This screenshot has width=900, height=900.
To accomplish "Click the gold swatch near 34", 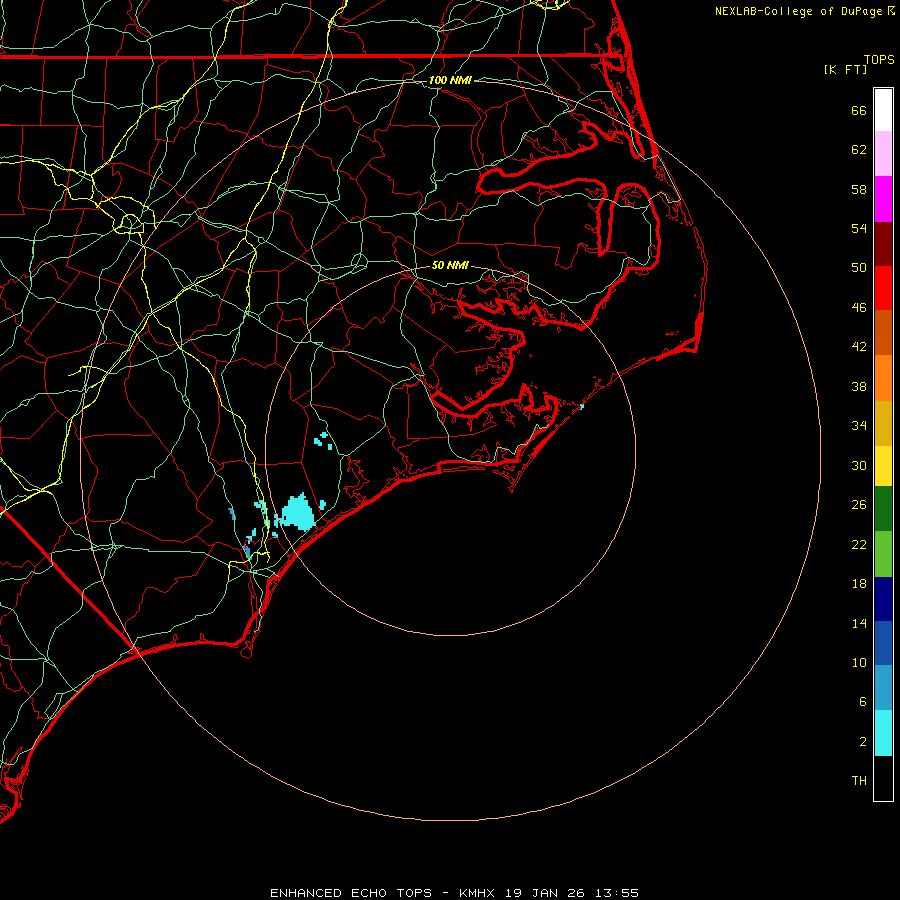I will 883,423.
